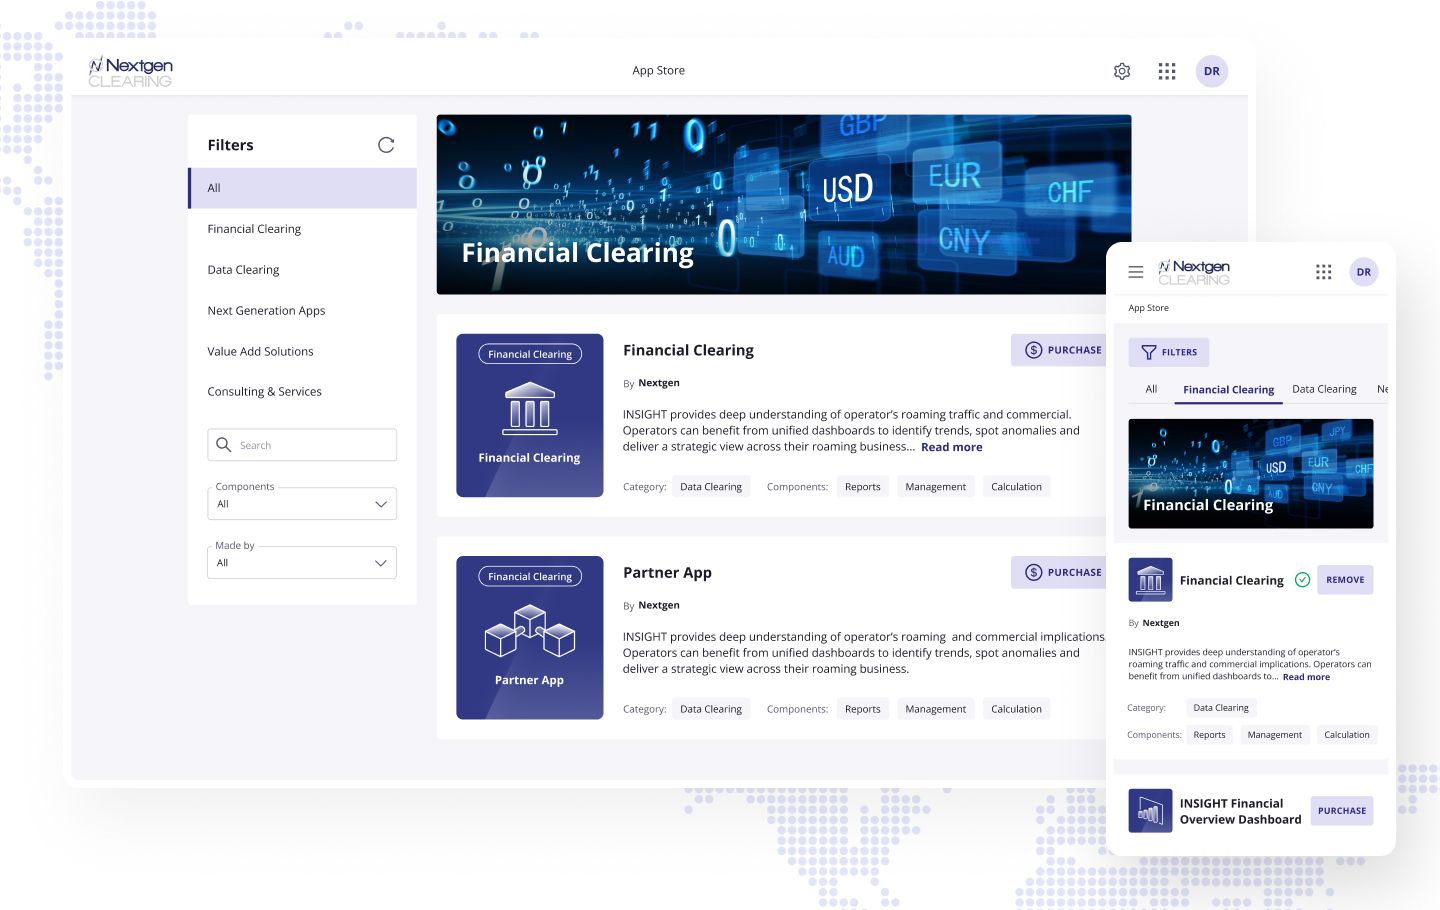
Task: Open Read more in mobile description
Action: [x=1306, y=677]
